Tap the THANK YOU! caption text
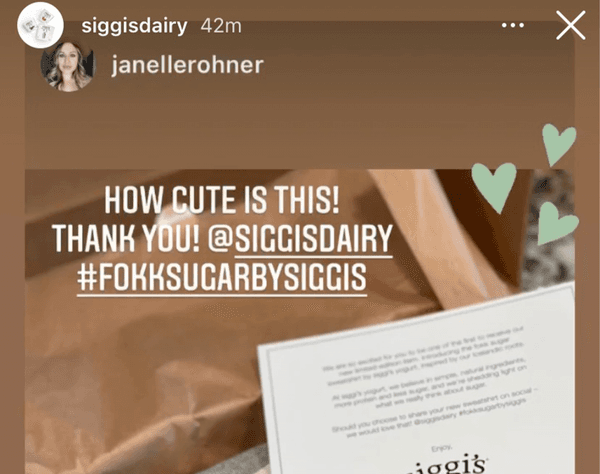Image resolution: width=600 pixels, height=474 pixels. (126, 239)
